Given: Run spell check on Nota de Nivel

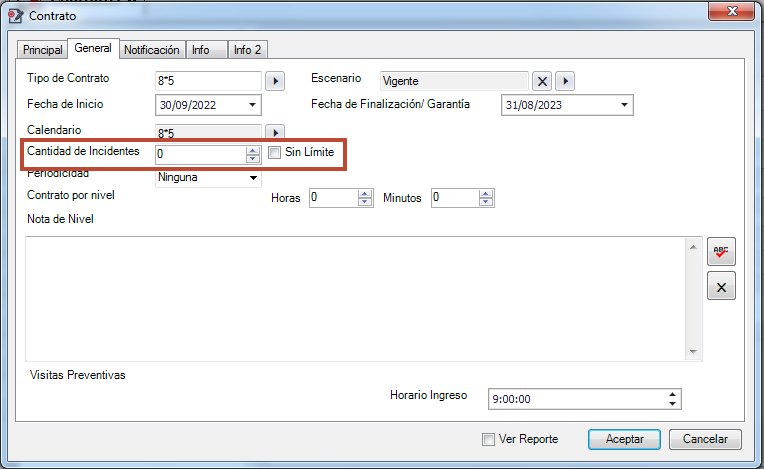Looking at the screenshot, I should (x=721, y=251).
